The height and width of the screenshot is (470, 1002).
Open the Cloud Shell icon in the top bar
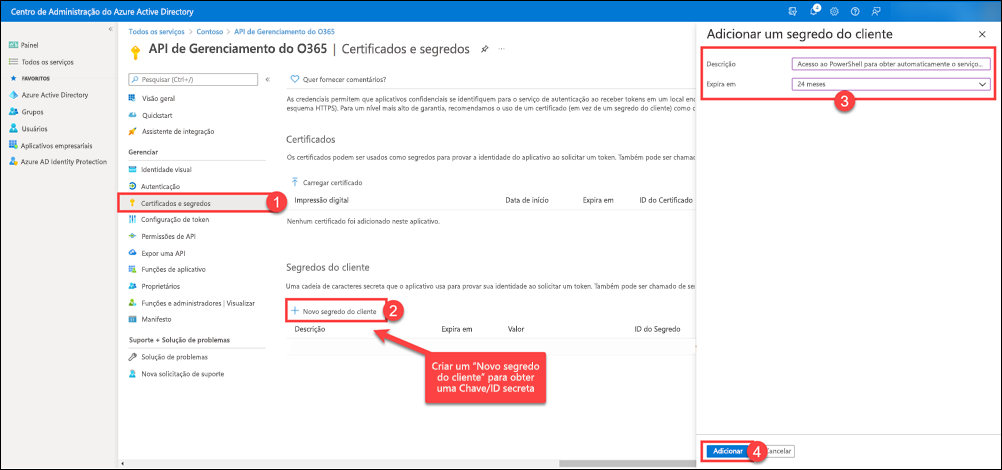pyautogui.click(x=793, y=12)
